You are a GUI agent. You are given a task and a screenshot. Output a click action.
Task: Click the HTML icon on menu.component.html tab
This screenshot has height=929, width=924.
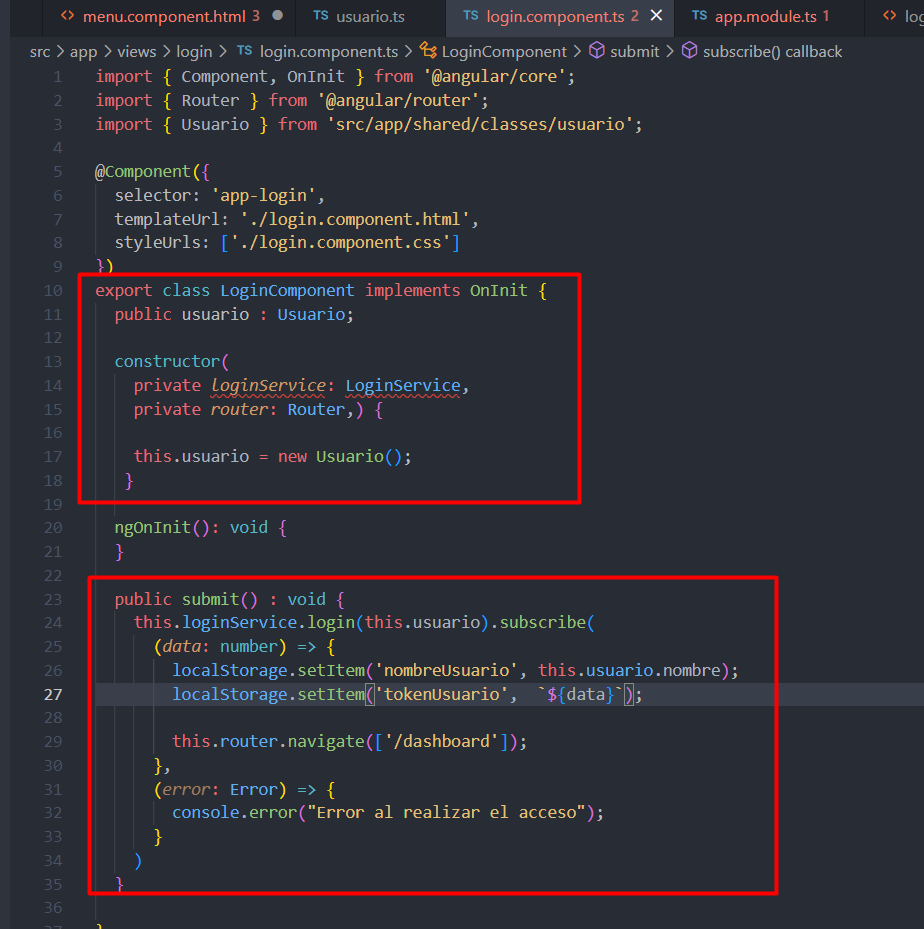68,16
